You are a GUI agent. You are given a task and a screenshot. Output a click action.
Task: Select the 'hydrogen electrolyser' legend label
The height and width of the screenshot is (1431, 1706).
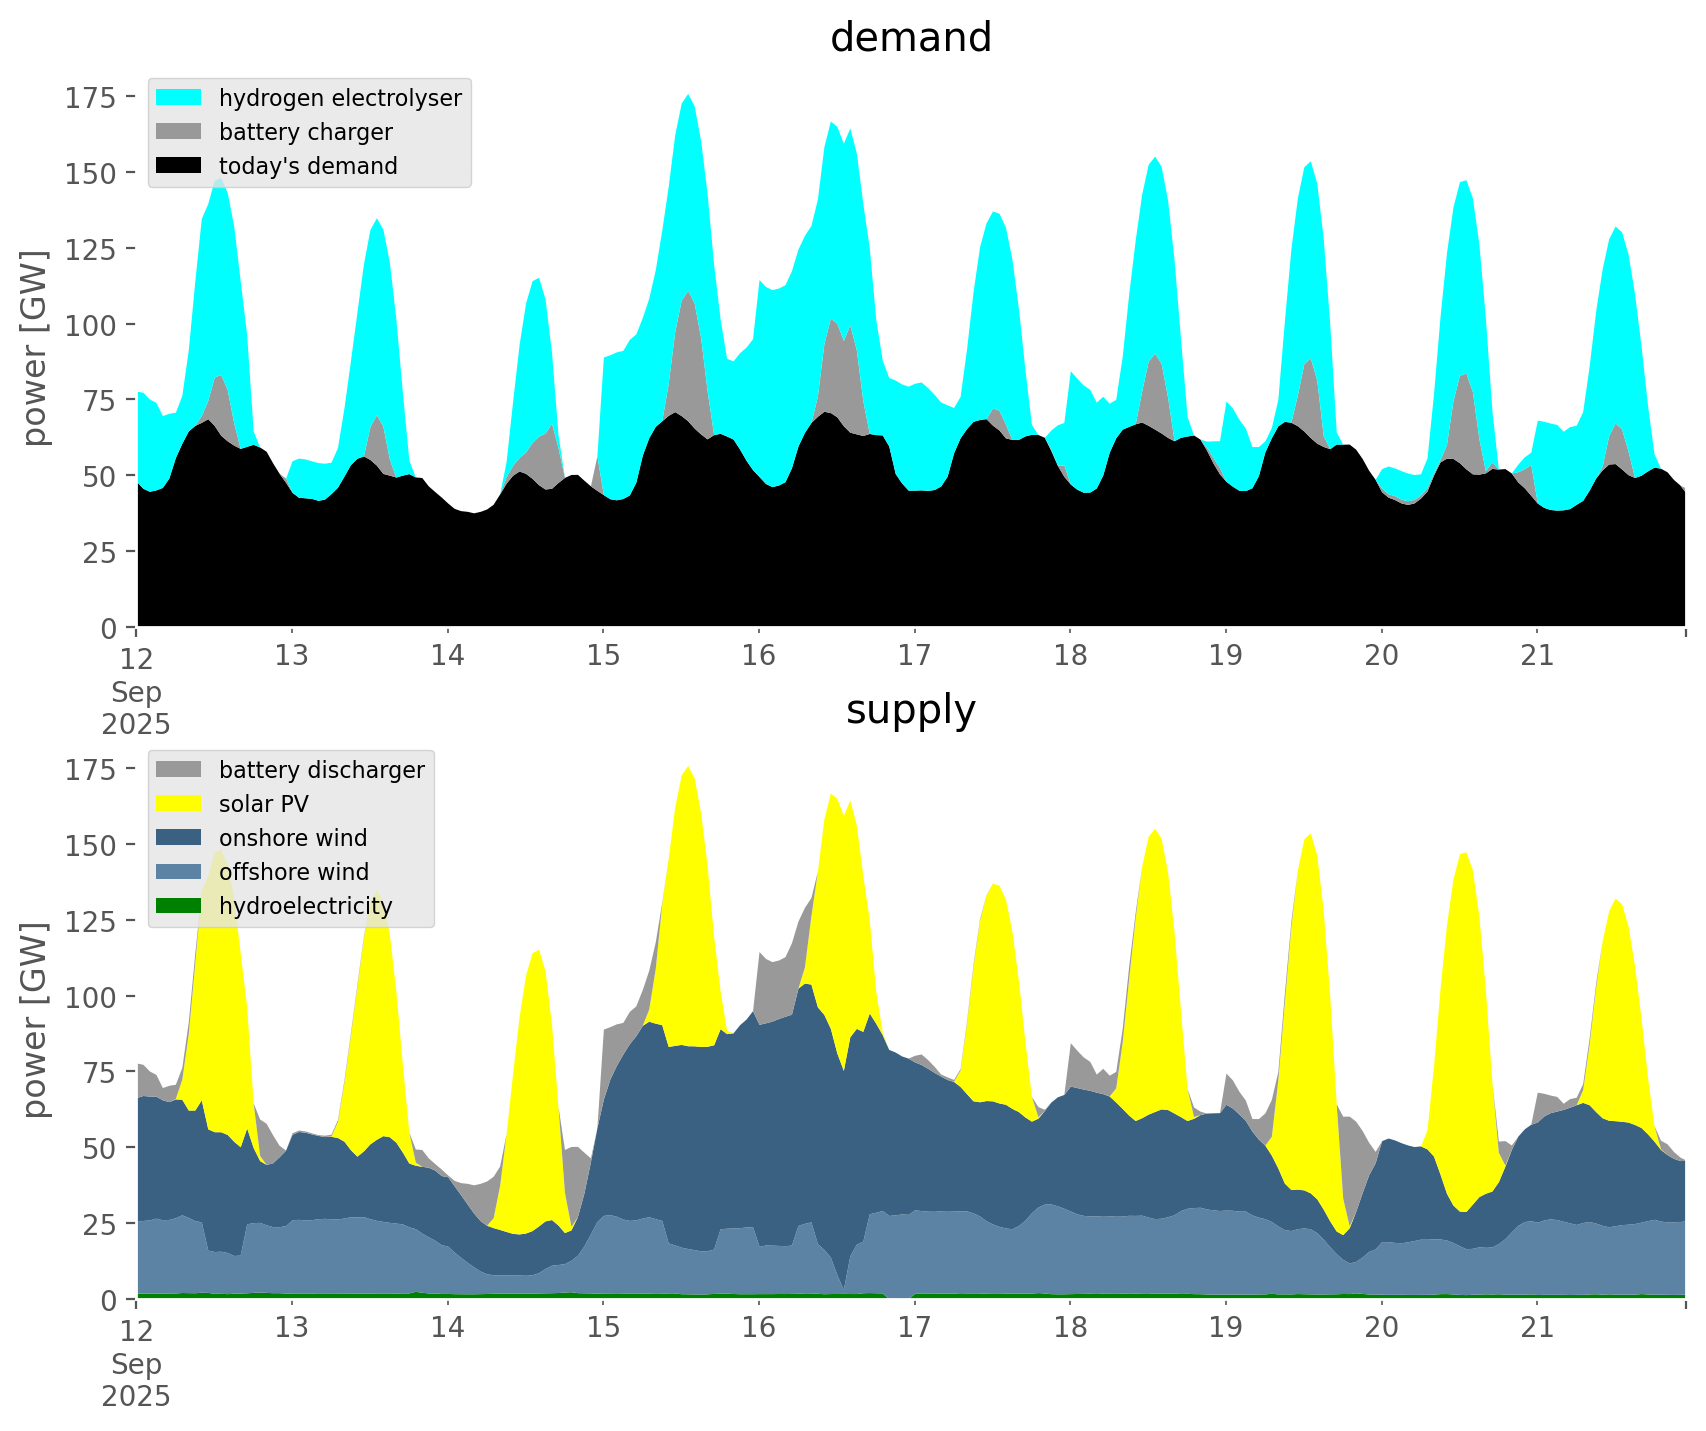340,98
